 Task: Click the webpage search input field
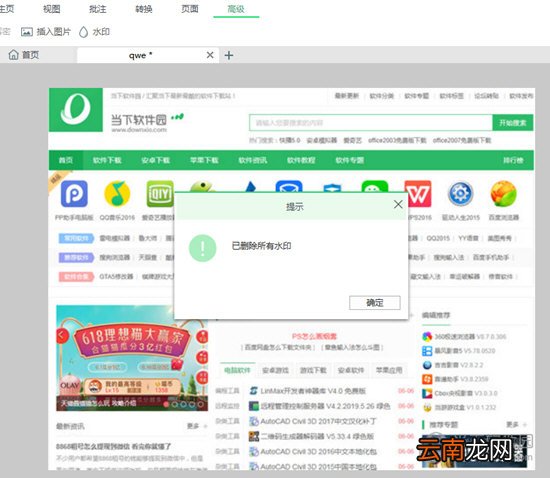371,123
